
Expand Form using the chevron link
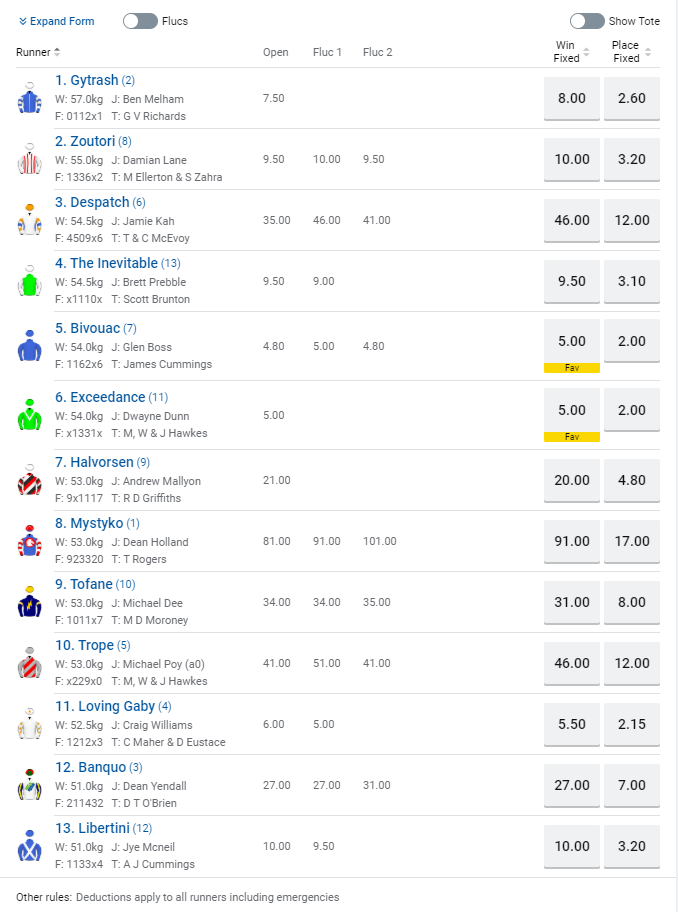coord(57,21)
